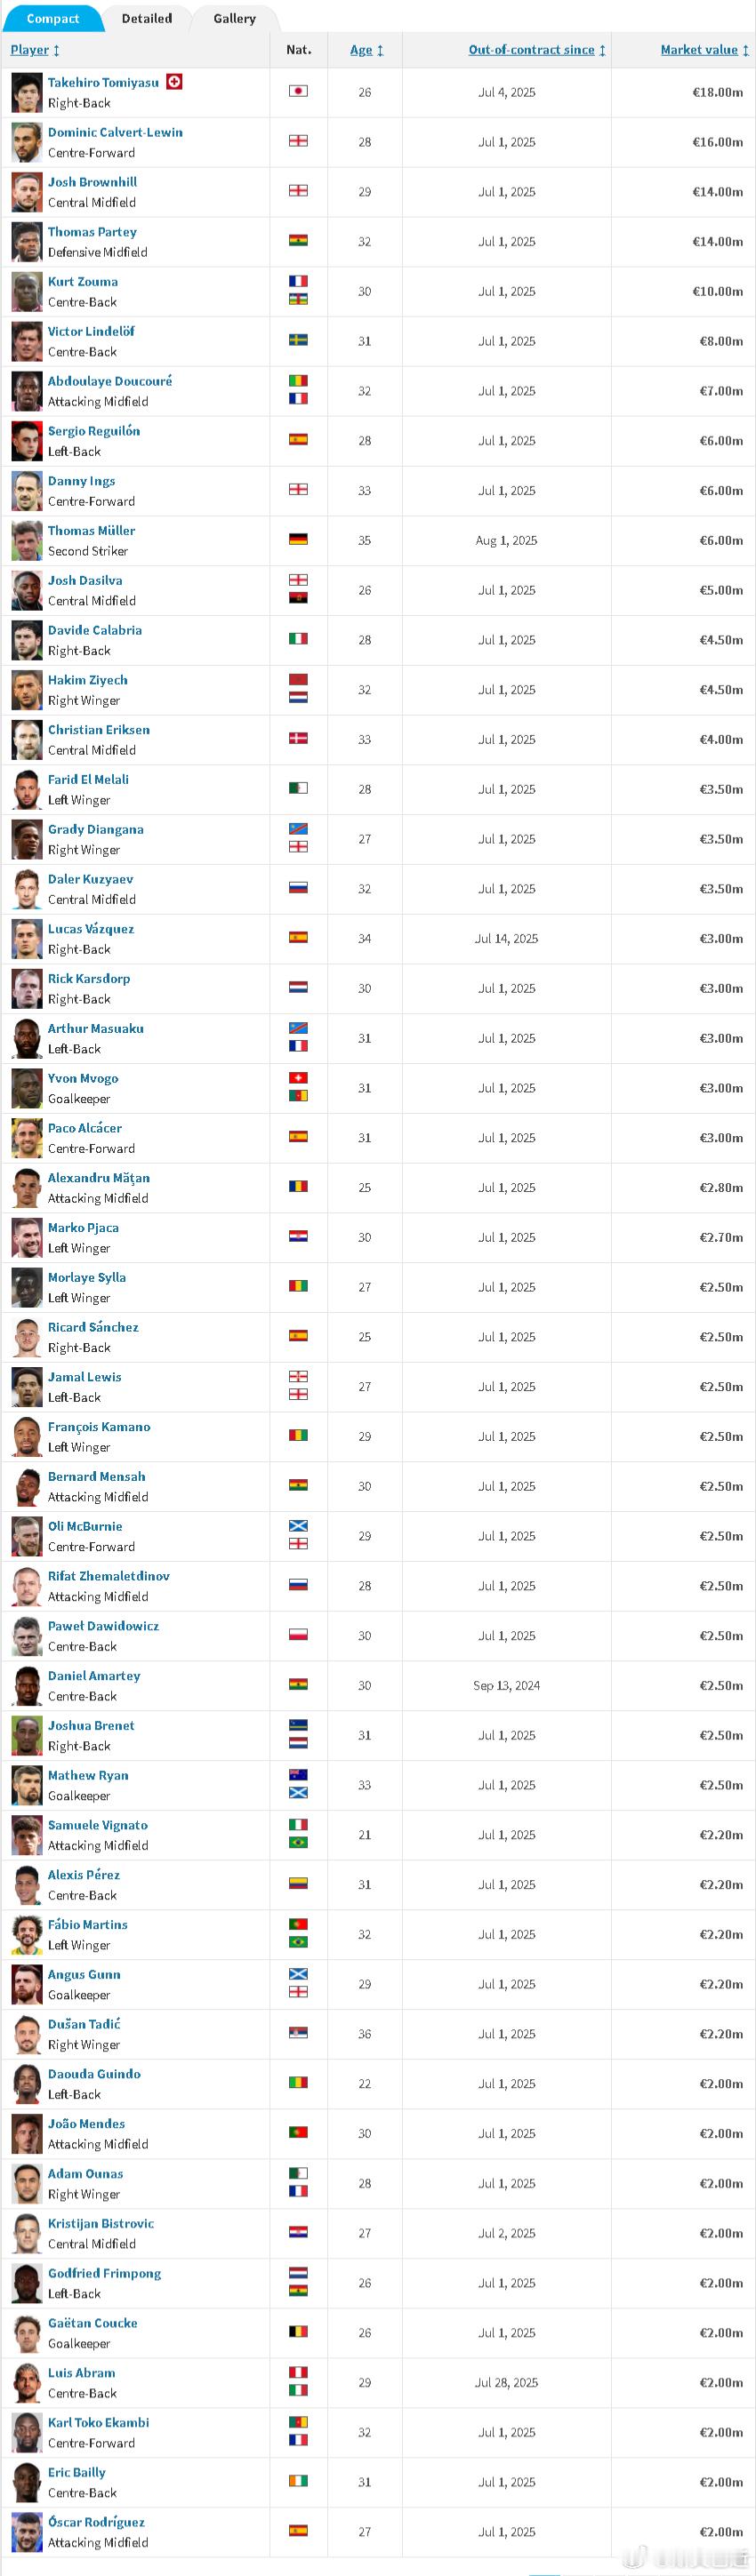Viewport: 756px width, 2576px height.
Task: Switch to the Gallery tab
Action: pyautogui.click(x=234, y=19)
